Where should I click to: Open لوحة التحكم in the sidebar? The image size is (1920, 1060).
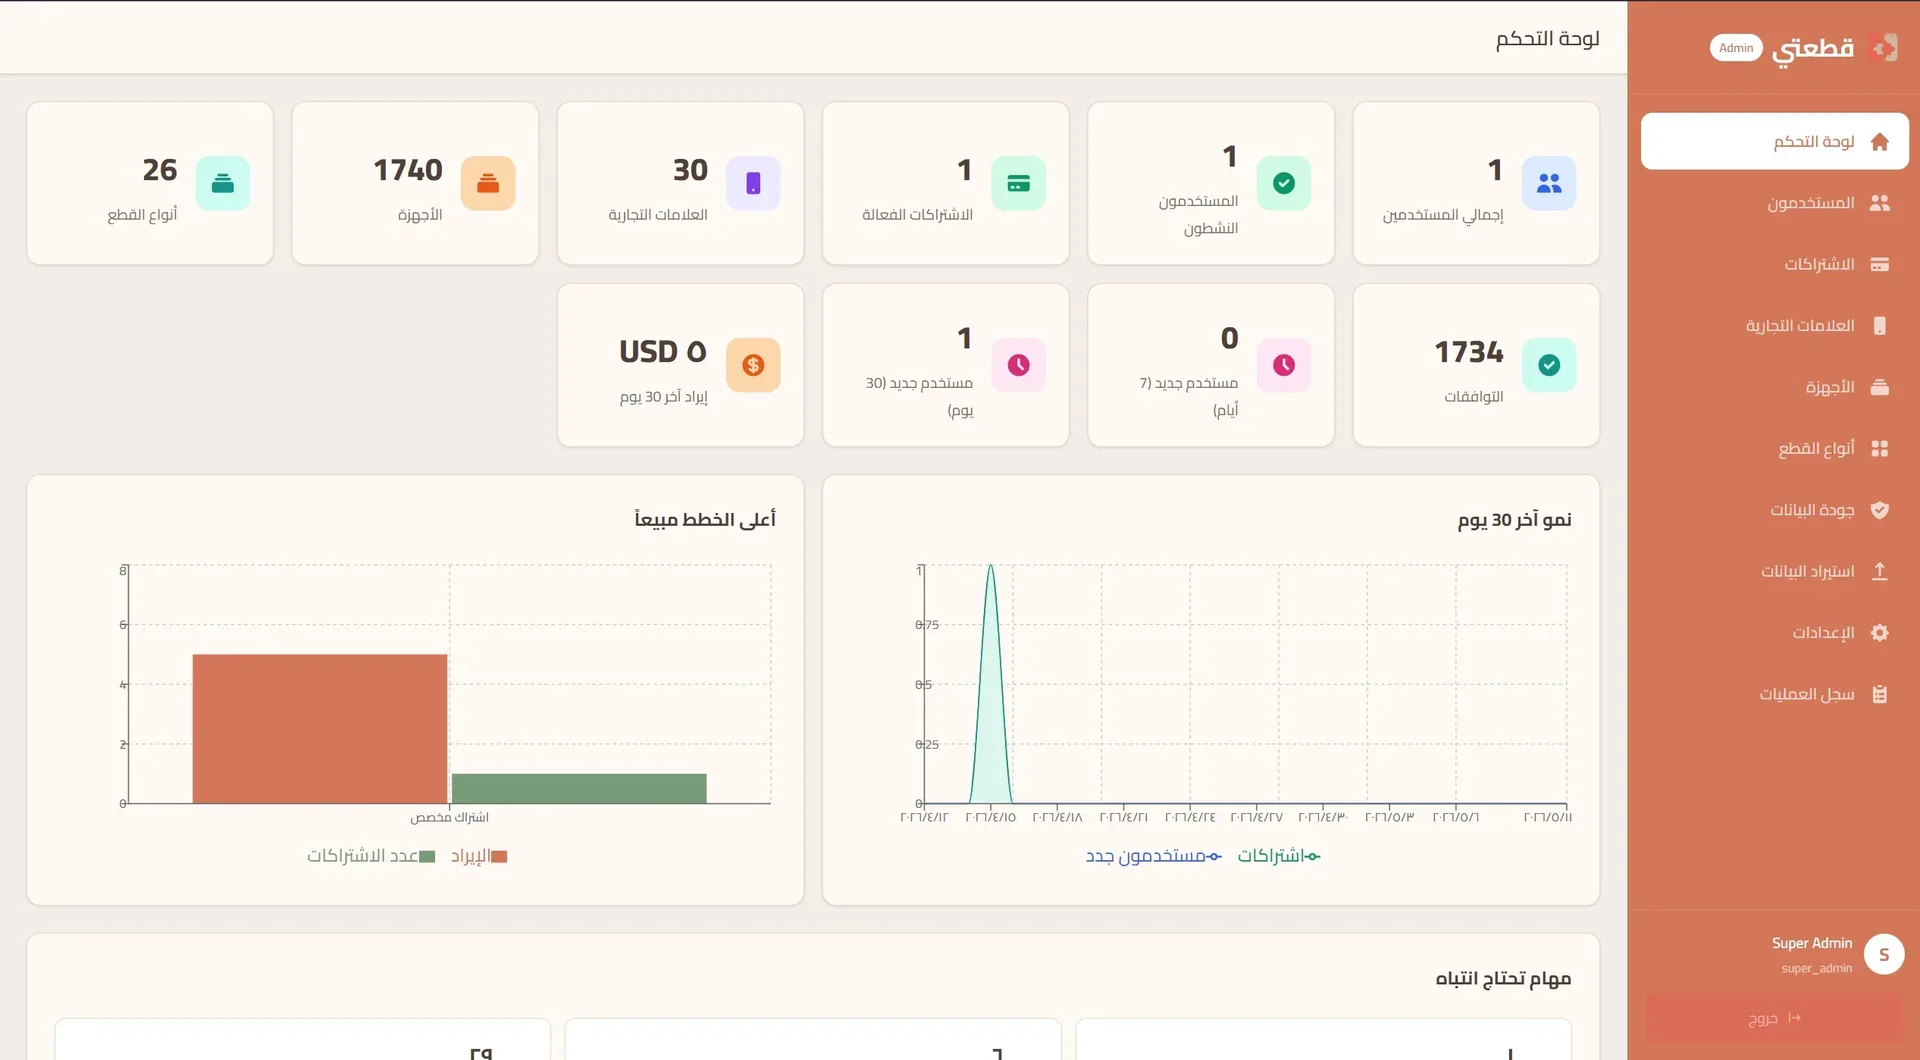[x=1775, y=141]
